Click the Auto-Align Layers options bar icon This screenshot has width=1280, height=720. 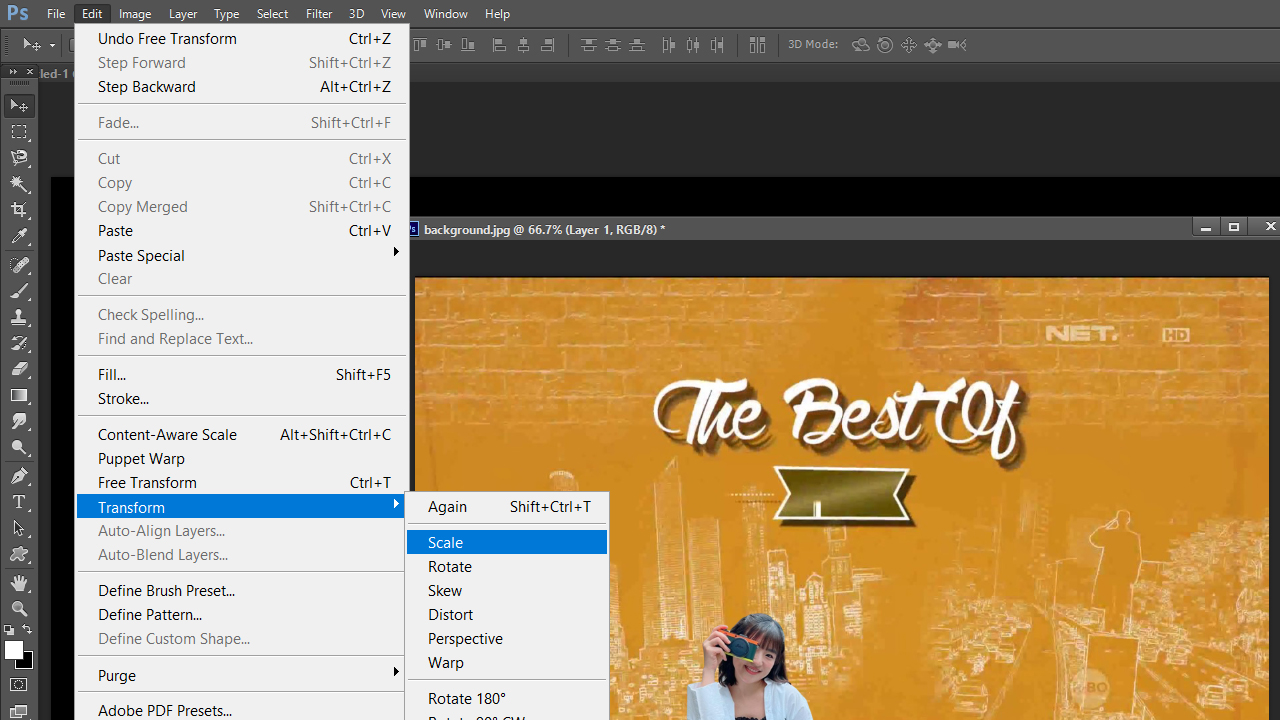click(757, 45)
